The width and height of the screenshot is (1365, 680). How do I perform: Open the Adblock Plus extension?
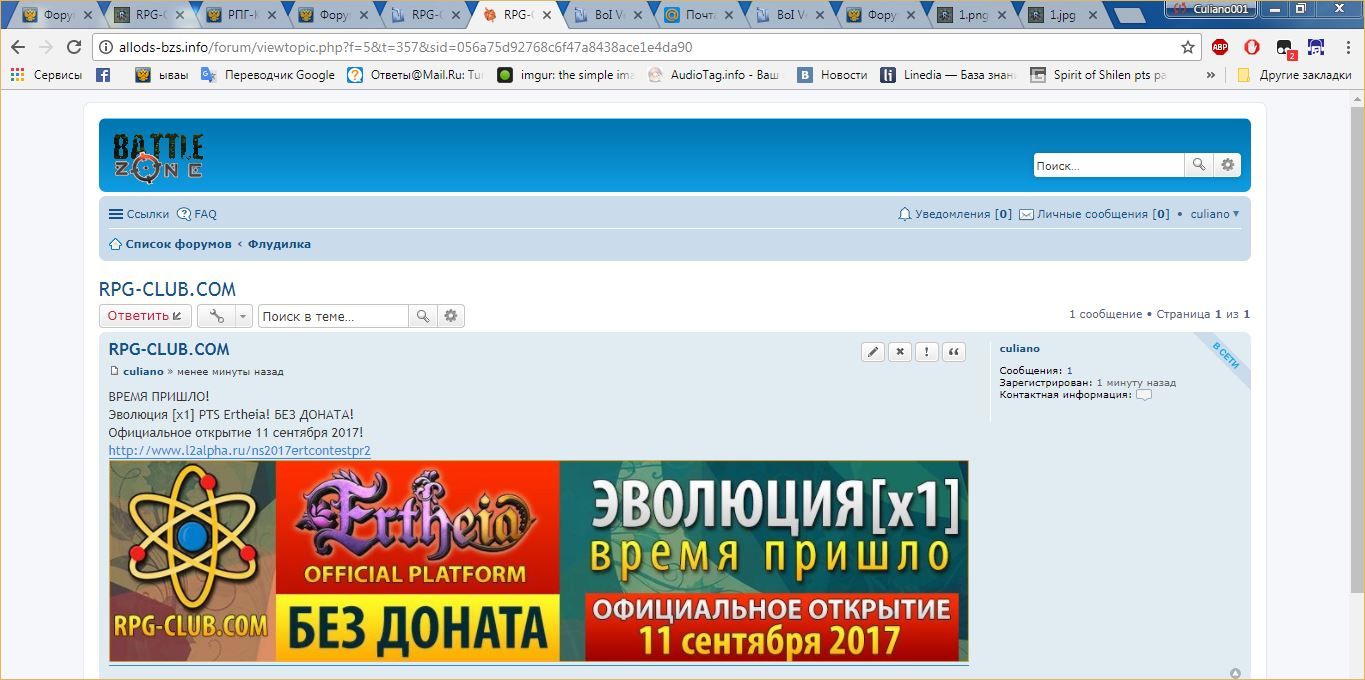click(x=1220, y=47)
